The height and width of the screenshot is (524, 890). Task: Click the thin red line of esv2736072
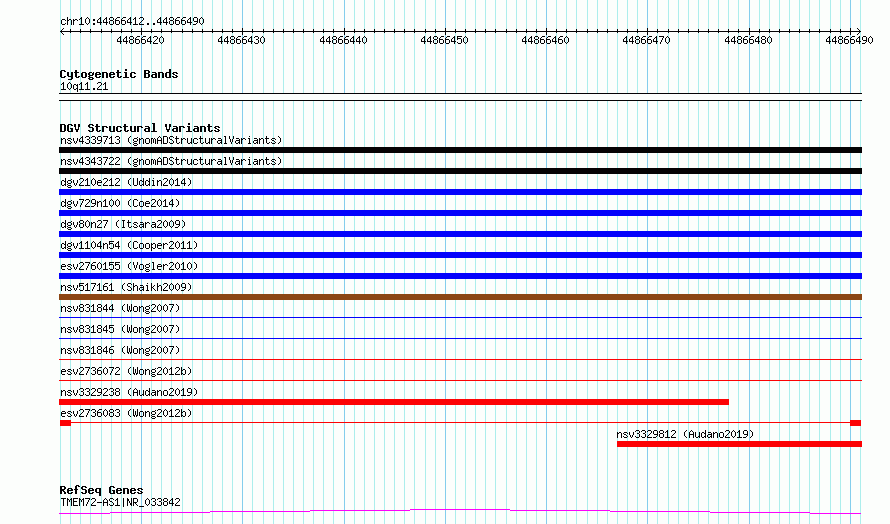(x=460, y=380)
